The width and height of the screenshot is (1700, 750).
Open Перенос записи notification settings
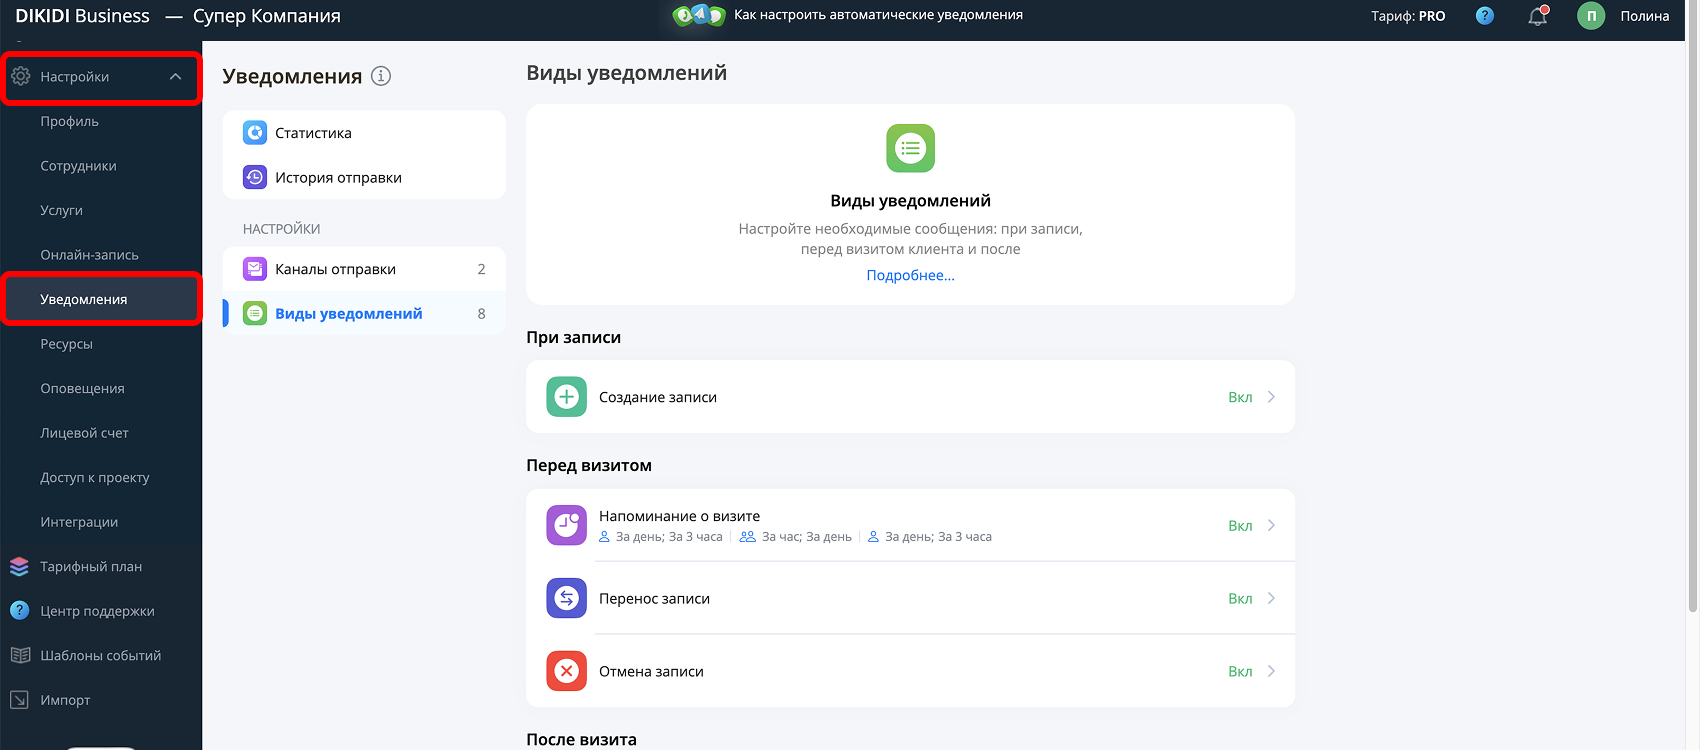click(x=910, y=598)
